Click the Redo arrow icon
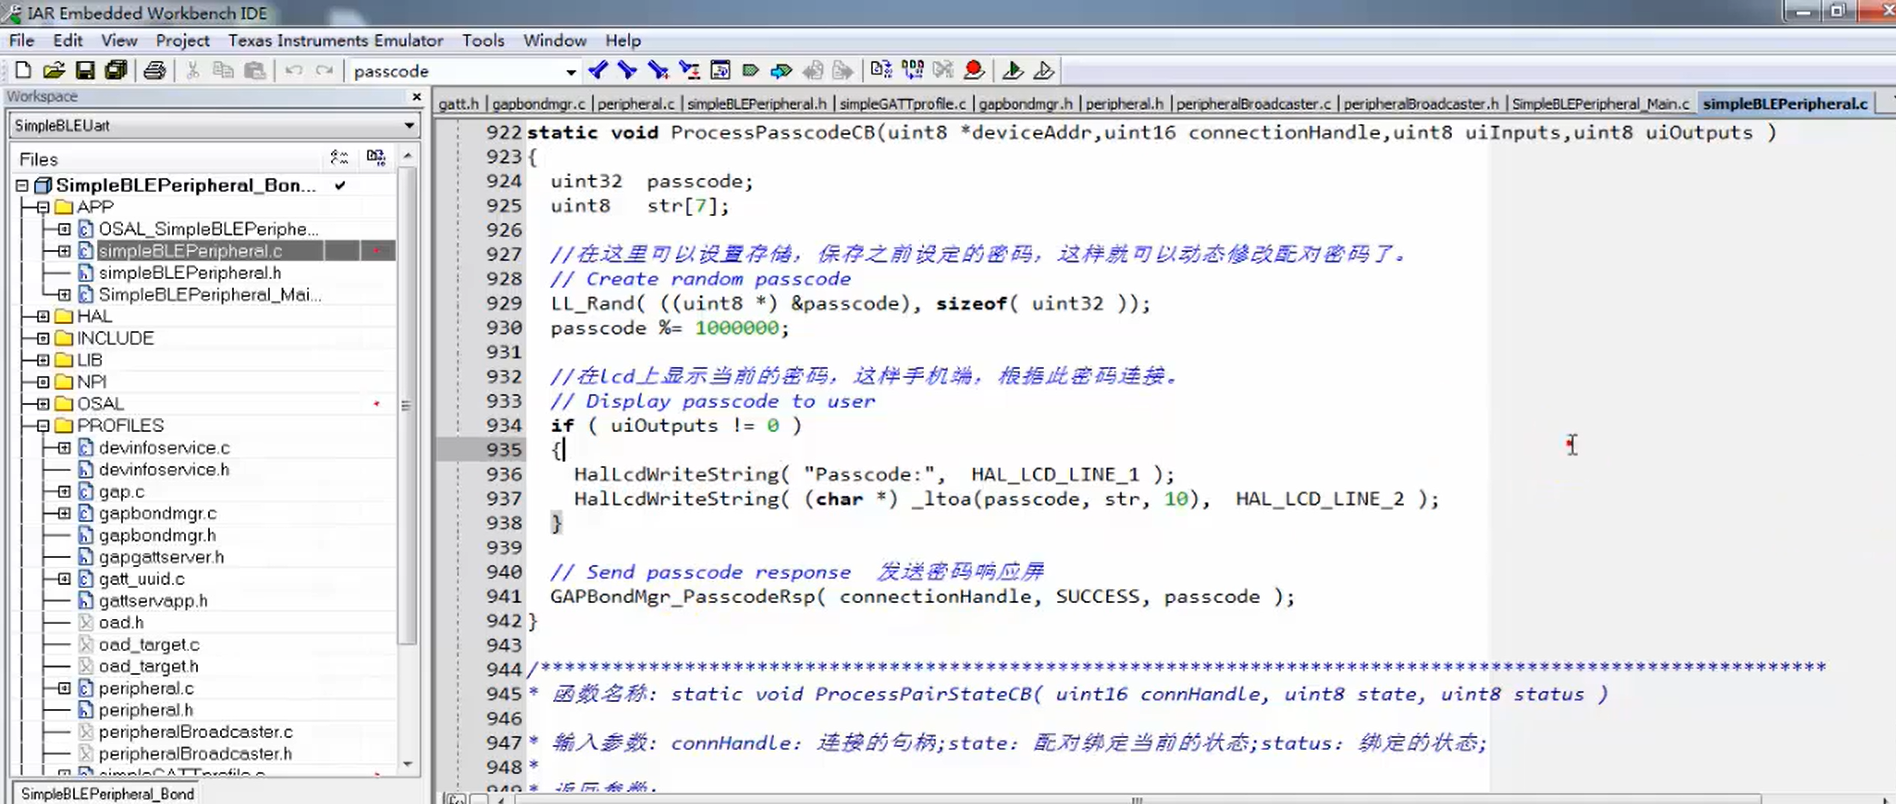 point(324,70)
